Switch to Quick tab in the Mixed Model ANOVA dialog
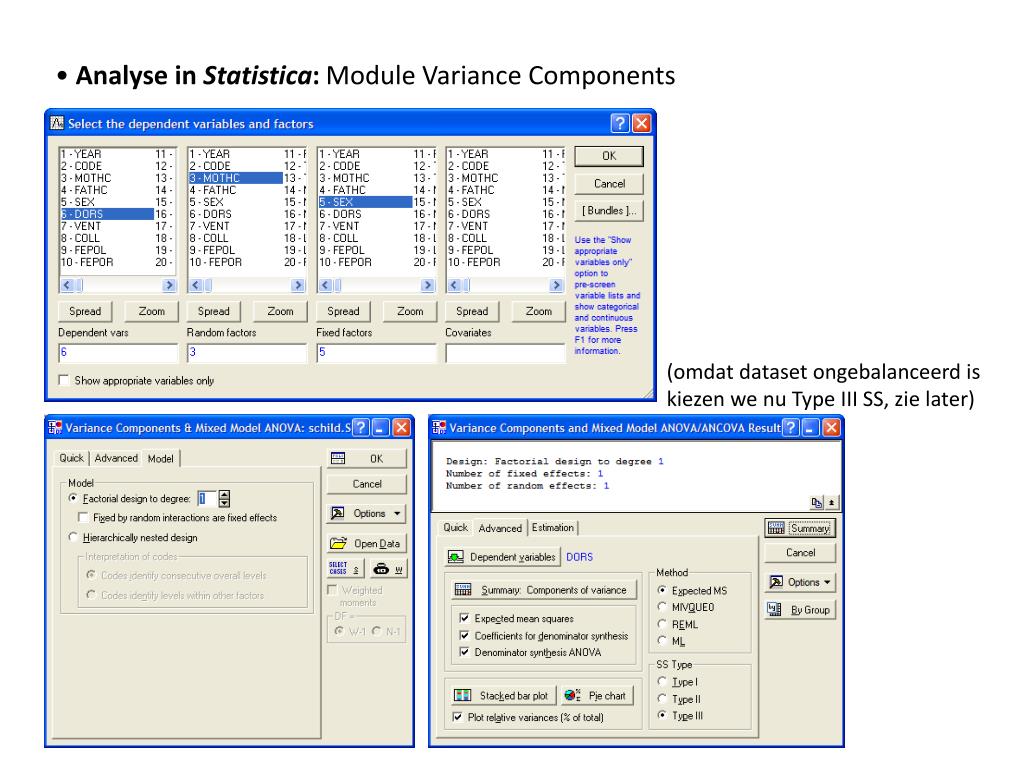Image resolution: width=1024 pixels, height=768 pixels. [x=71, y=458]
